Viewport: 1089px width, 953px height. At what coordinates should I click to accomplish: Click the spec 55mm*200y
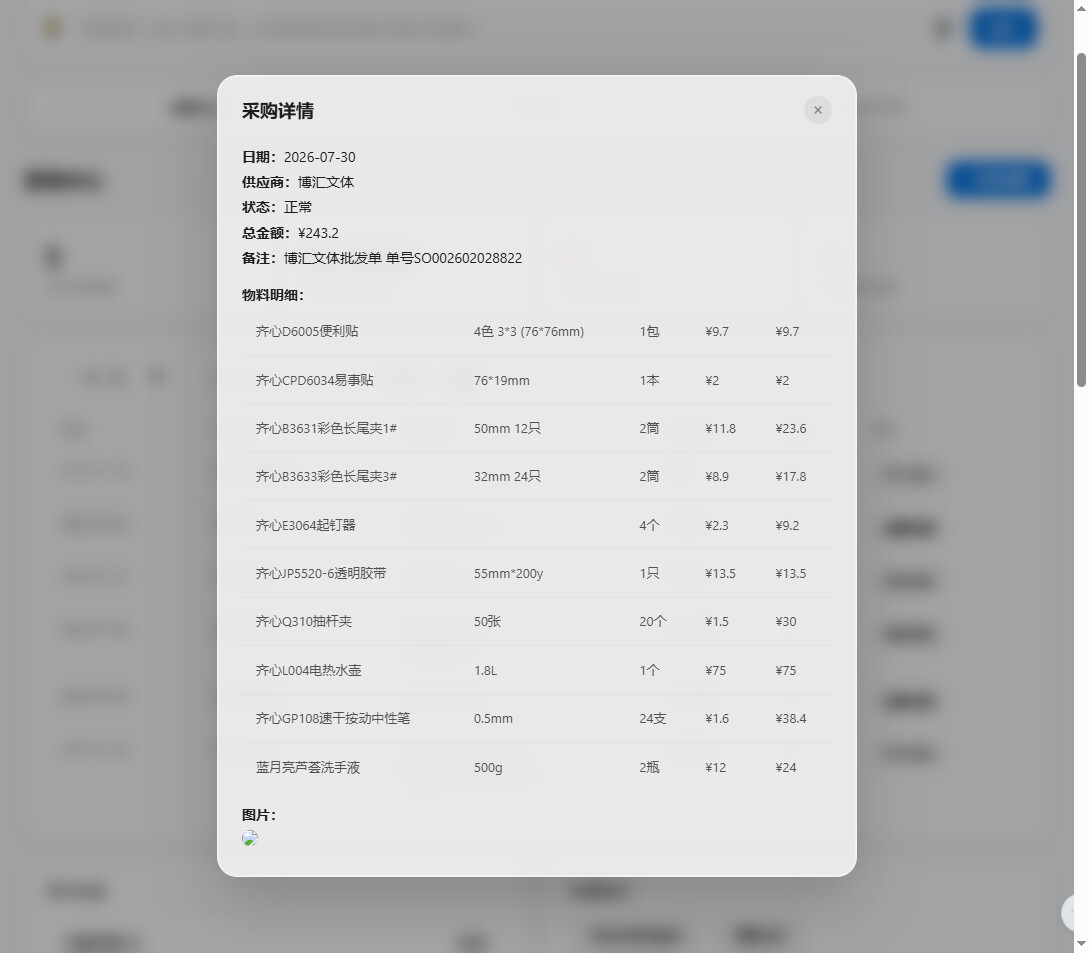pyautogui.click(x=508, y=573)
